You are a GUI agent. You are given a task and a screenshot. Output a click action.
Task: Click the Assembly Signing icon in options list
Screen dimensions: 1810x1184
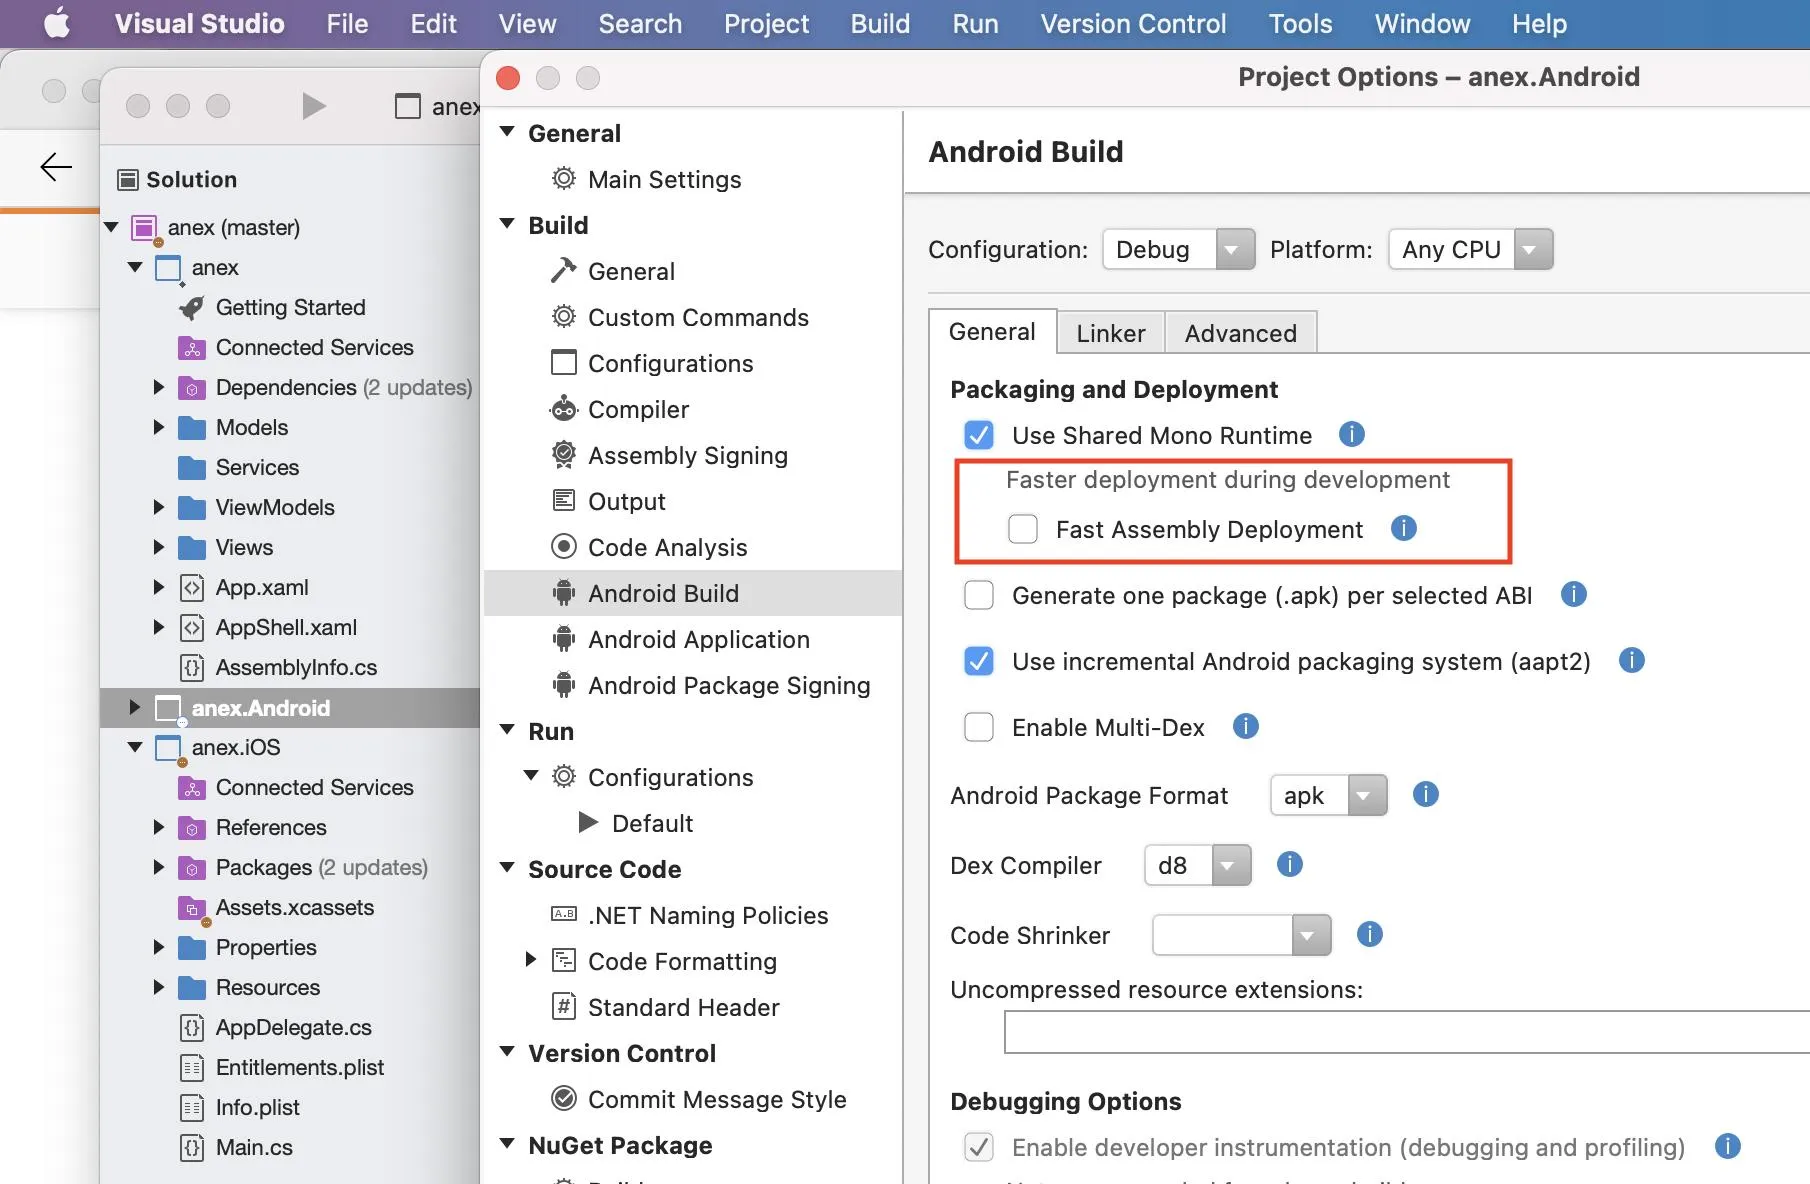tap(564, 455)
